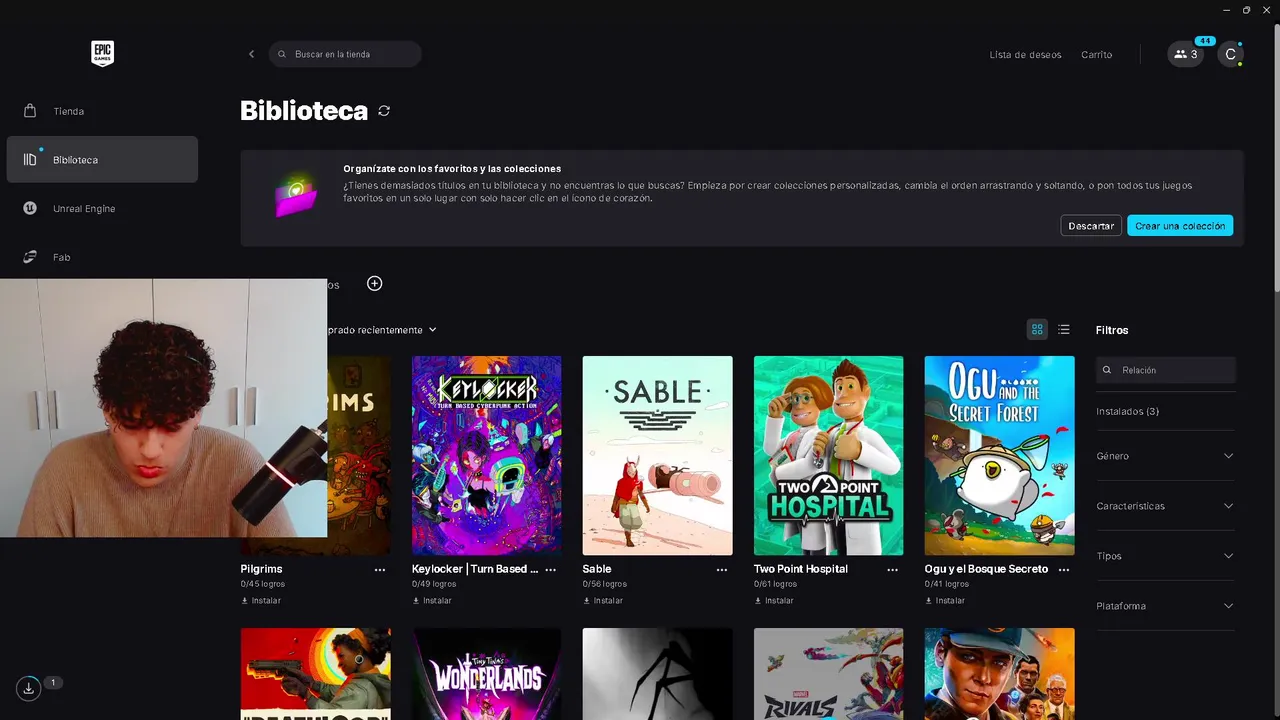Install Two Point Hospital
The height and width of the screenshot is (720, 1280).
(x=774, y=601)
